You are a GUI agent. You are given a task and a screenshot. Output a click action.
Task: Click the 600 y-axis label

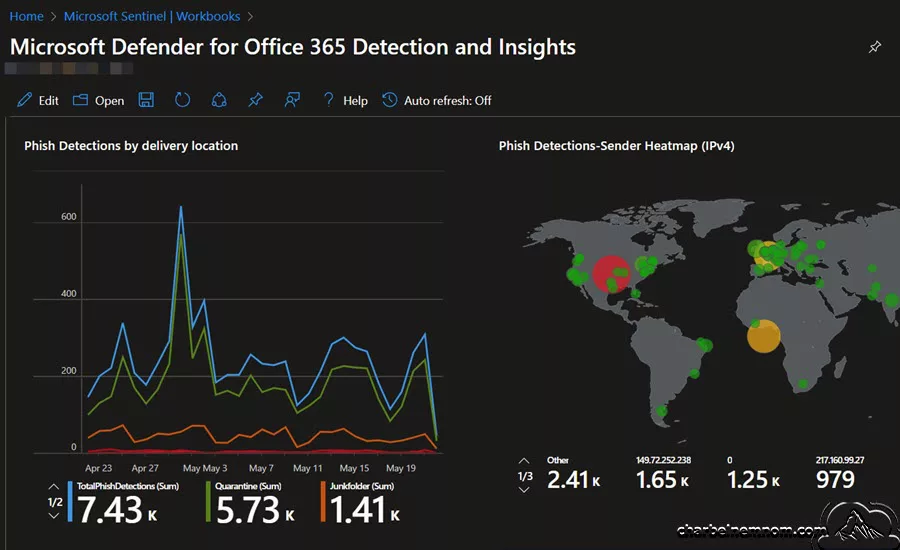tap(68, 216)
